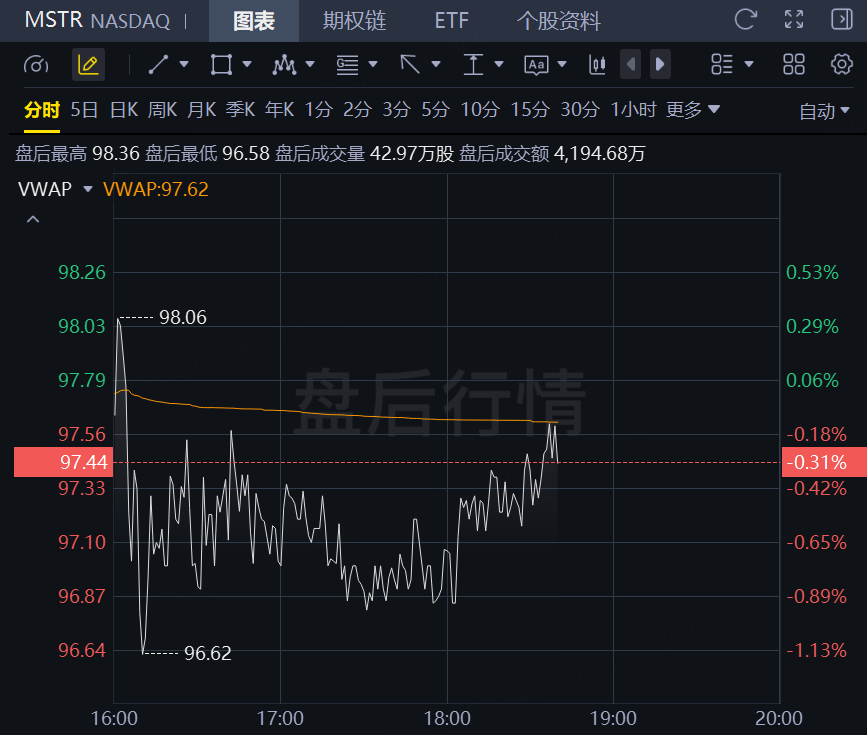Click the 97.44 current price tag
The width and height of the screenshot is (867, 735).
pos(64,462)
